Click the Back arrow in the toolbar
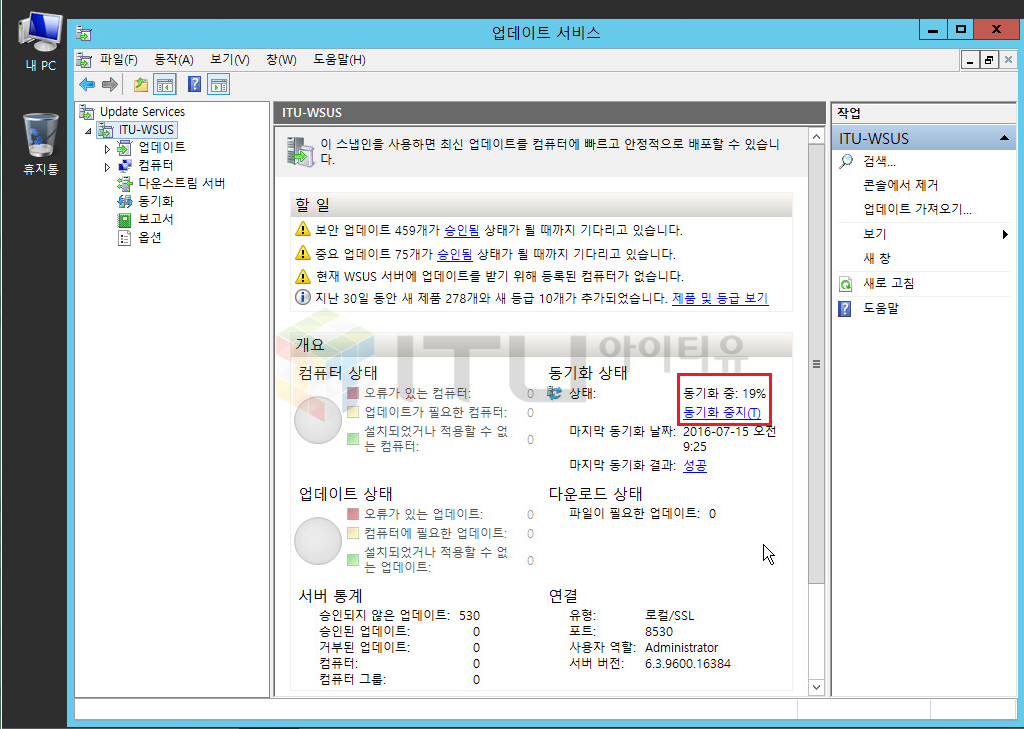The width and height of the screenshot is (1024, 729). click(x=87, y=85)
